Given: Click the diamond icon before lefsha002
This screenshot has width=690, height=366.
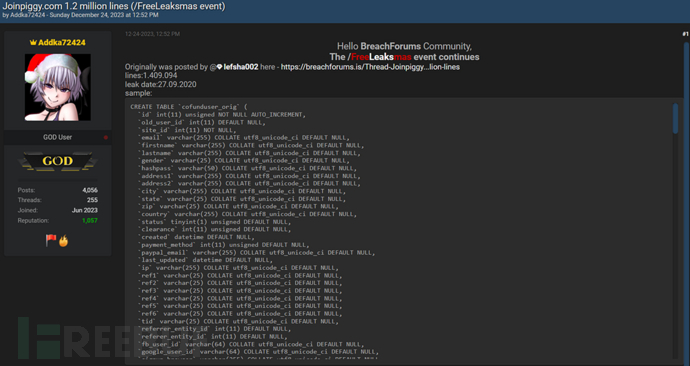Looking at the screenshot, I should (x=220, y=67).
